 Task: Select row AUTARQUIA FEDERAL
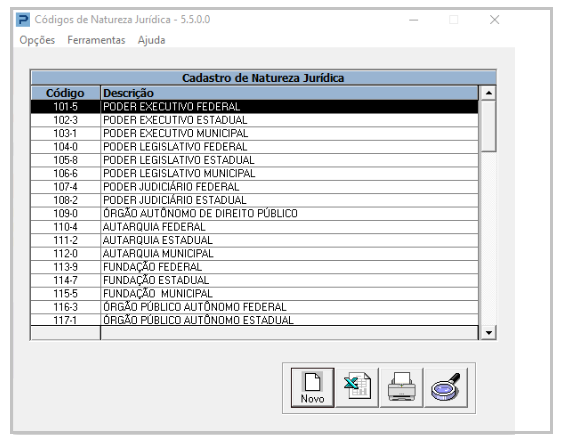255,227
